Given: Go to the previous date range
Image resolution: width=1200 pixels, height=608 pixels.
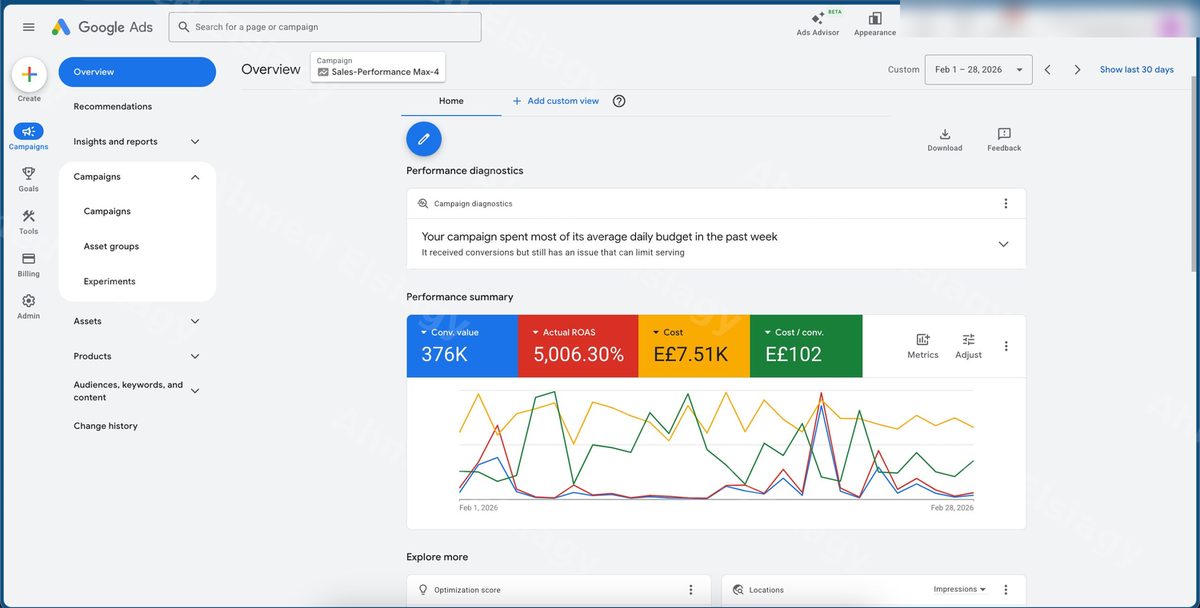Looking at the screenshot, I should (1047, 70).
